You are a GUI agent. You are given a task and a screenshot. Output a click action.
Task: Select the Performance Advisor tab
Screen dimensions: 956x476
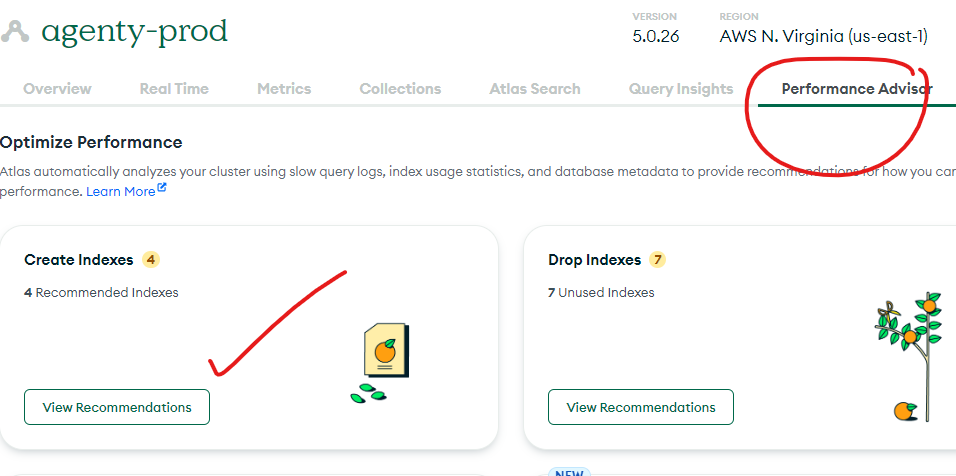856,89
